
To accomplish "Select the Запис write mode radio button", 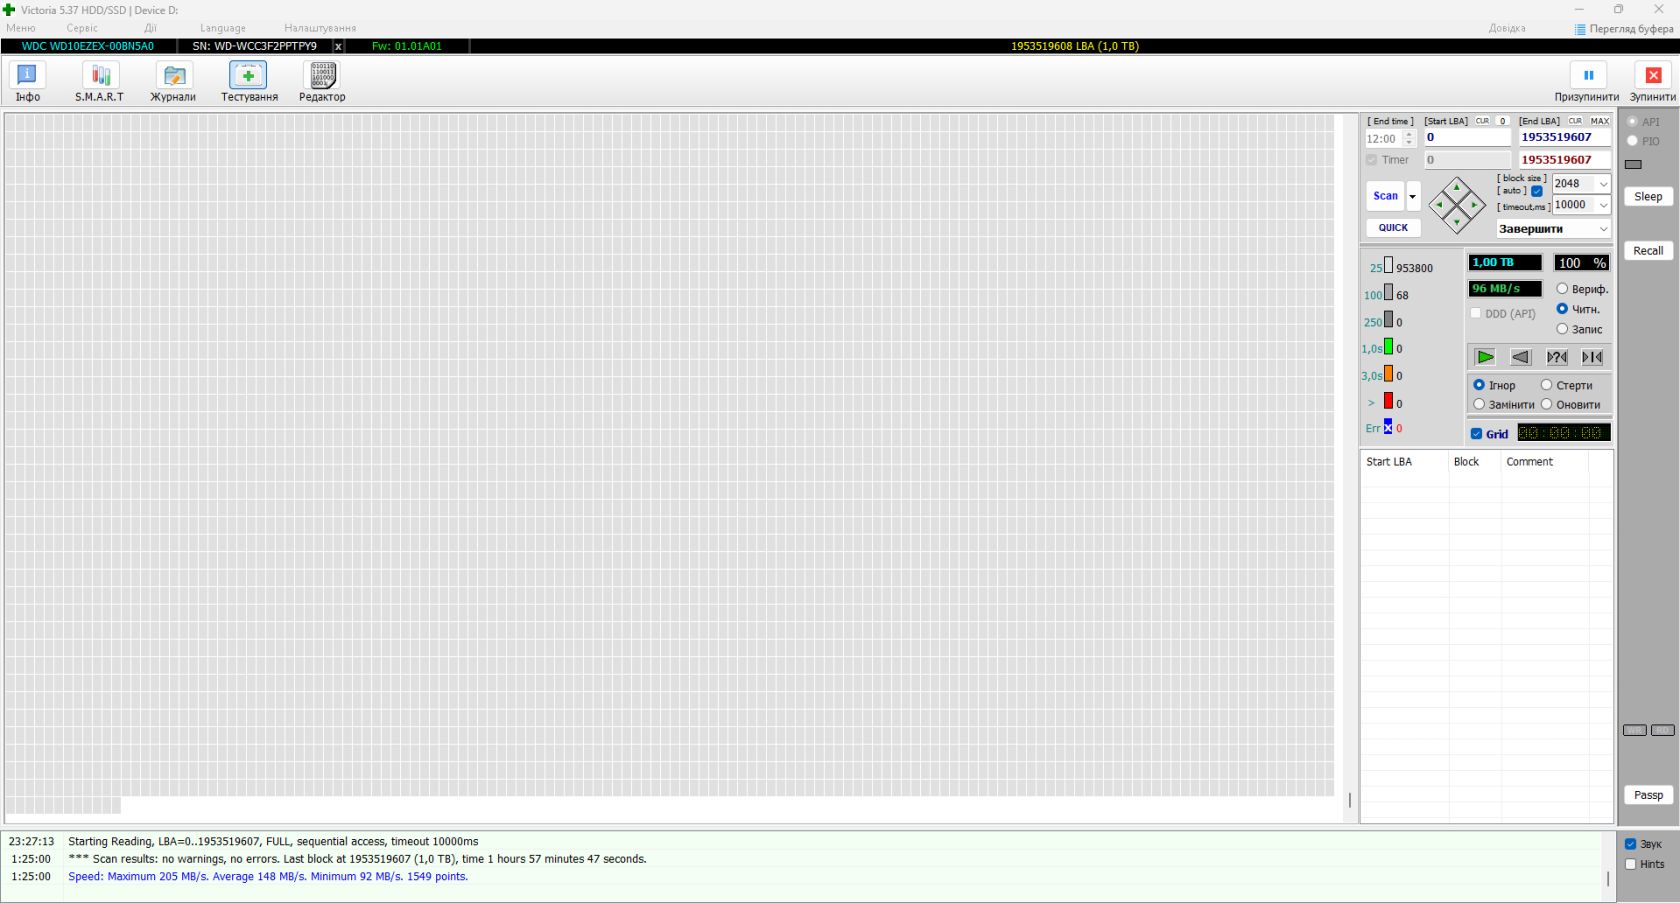I will (x=1562, y=329).
